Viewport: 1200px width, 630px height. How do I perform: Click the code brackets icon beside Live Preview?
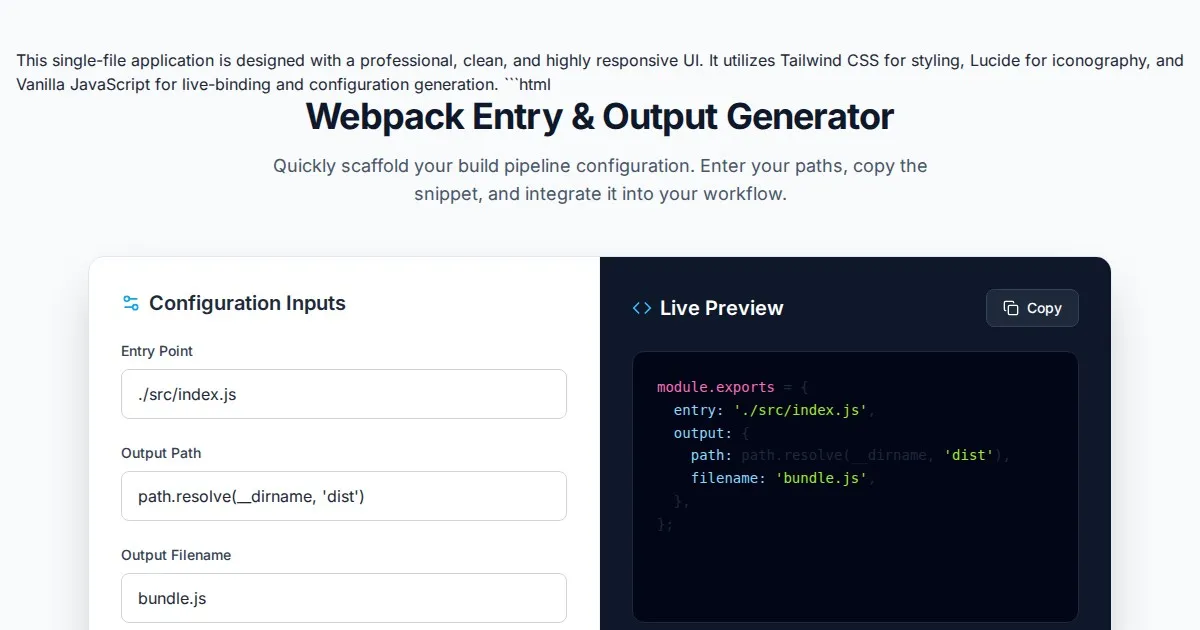(x=642, y=308)
